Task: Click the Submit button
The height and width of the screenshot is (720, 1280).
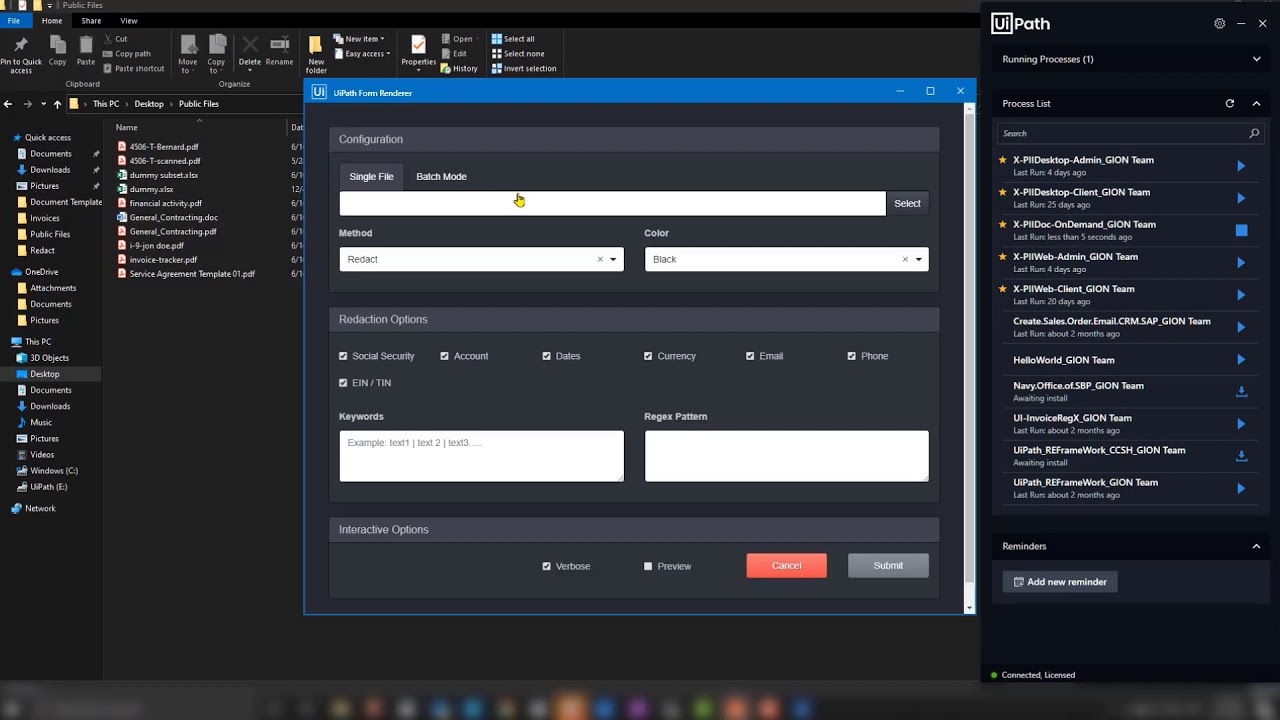Action: tap(888, 566)
